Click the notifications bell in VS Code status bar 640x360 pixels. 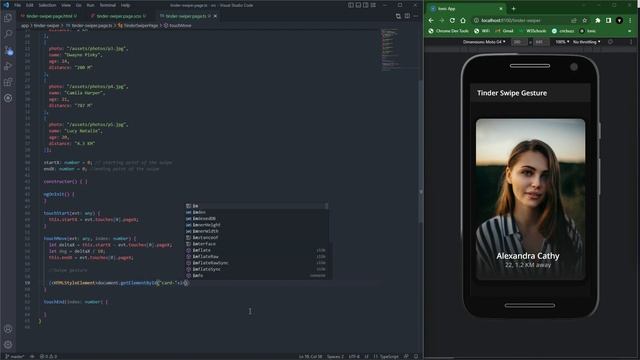click(x=416, y=356)
